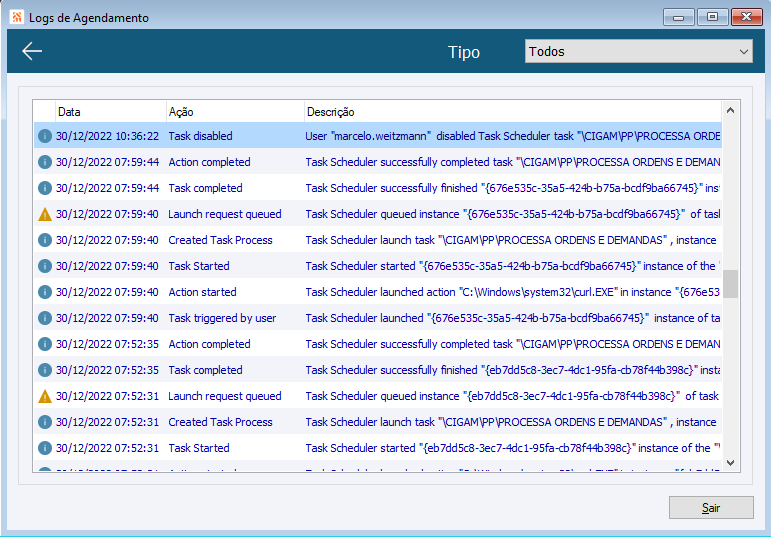Click the info icon on the Task triggered by user row
Image resolution: width=771 pixels, height=537 pixels.
pos(45,318)
